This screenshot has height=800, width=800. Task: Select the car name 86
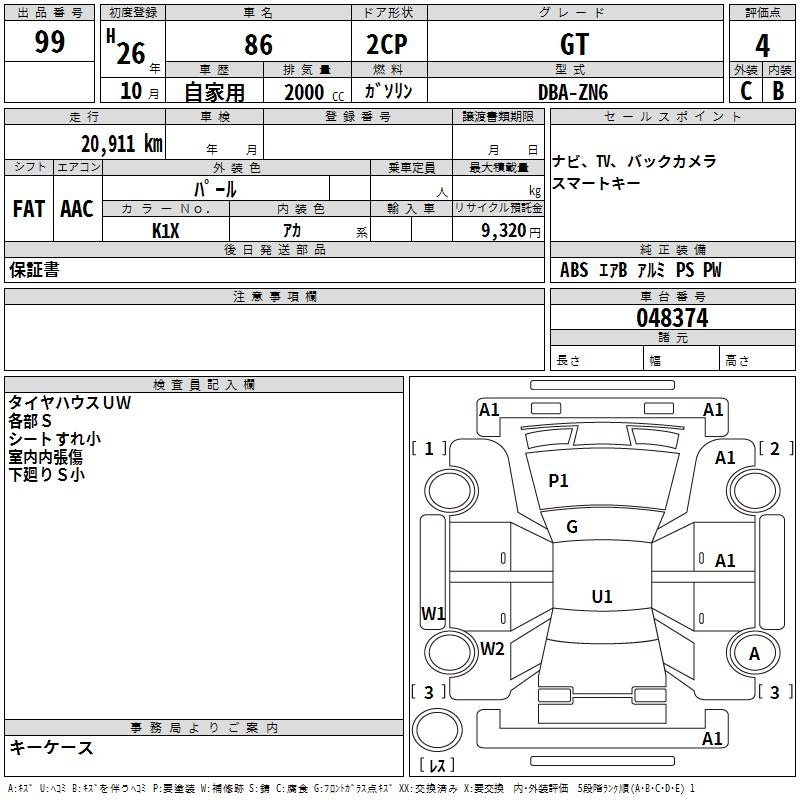258,44
